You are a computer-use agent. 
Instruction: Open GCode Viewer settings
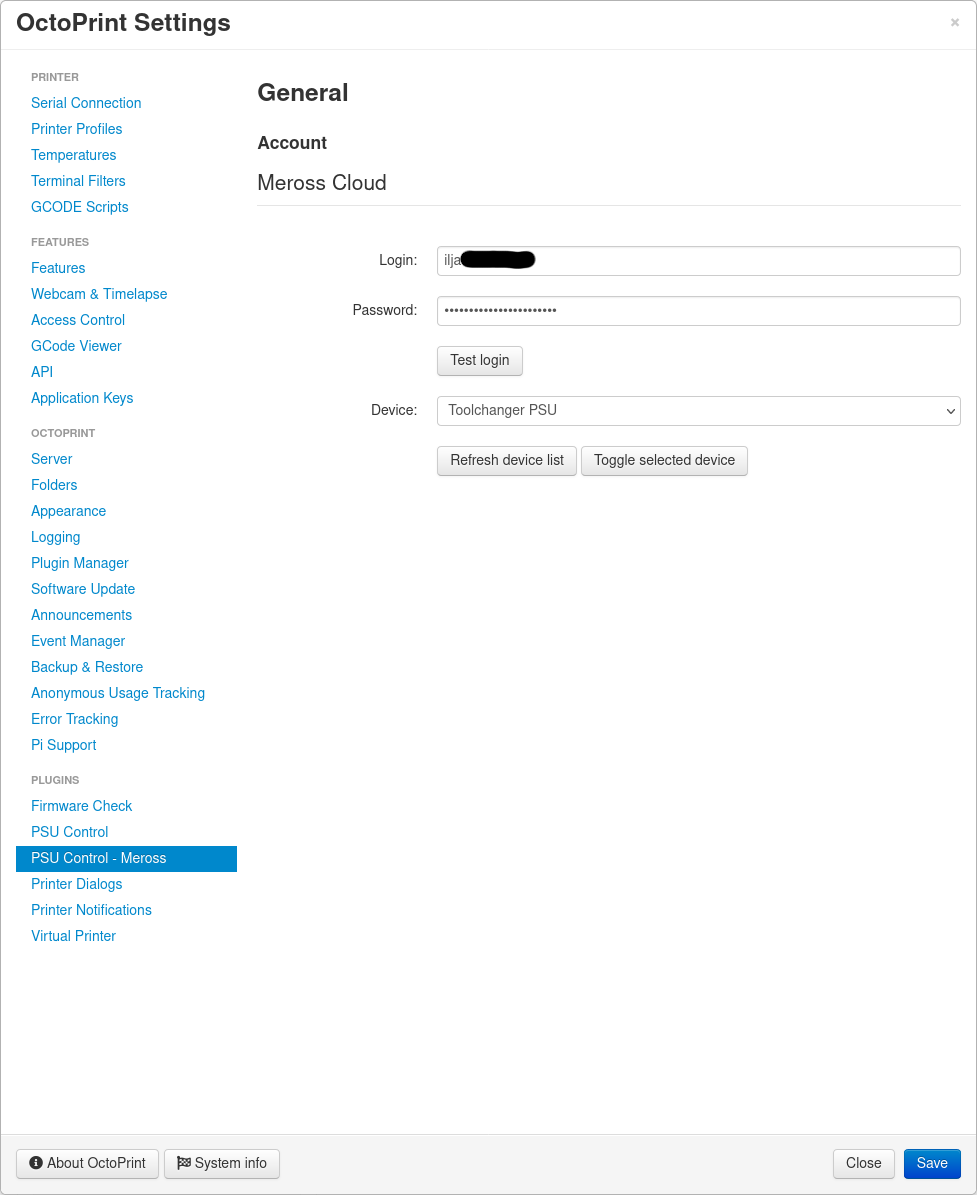tap(76, 345)
